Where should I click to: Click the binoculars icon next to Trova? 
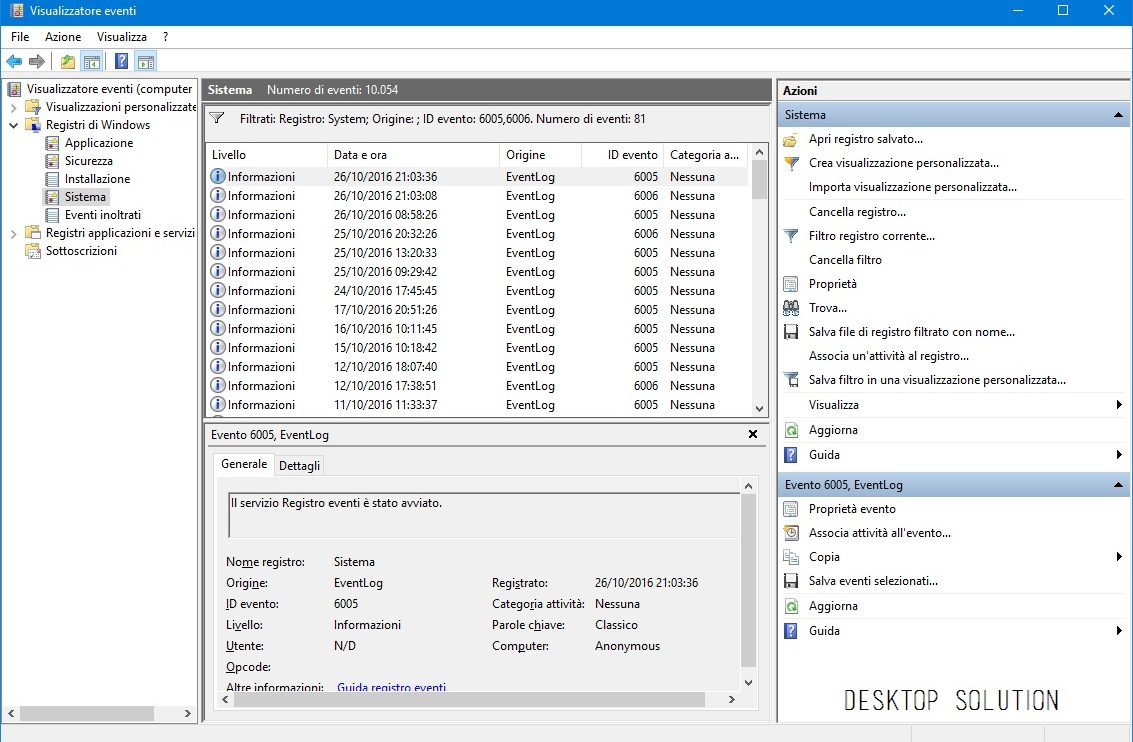pos(791,308)
